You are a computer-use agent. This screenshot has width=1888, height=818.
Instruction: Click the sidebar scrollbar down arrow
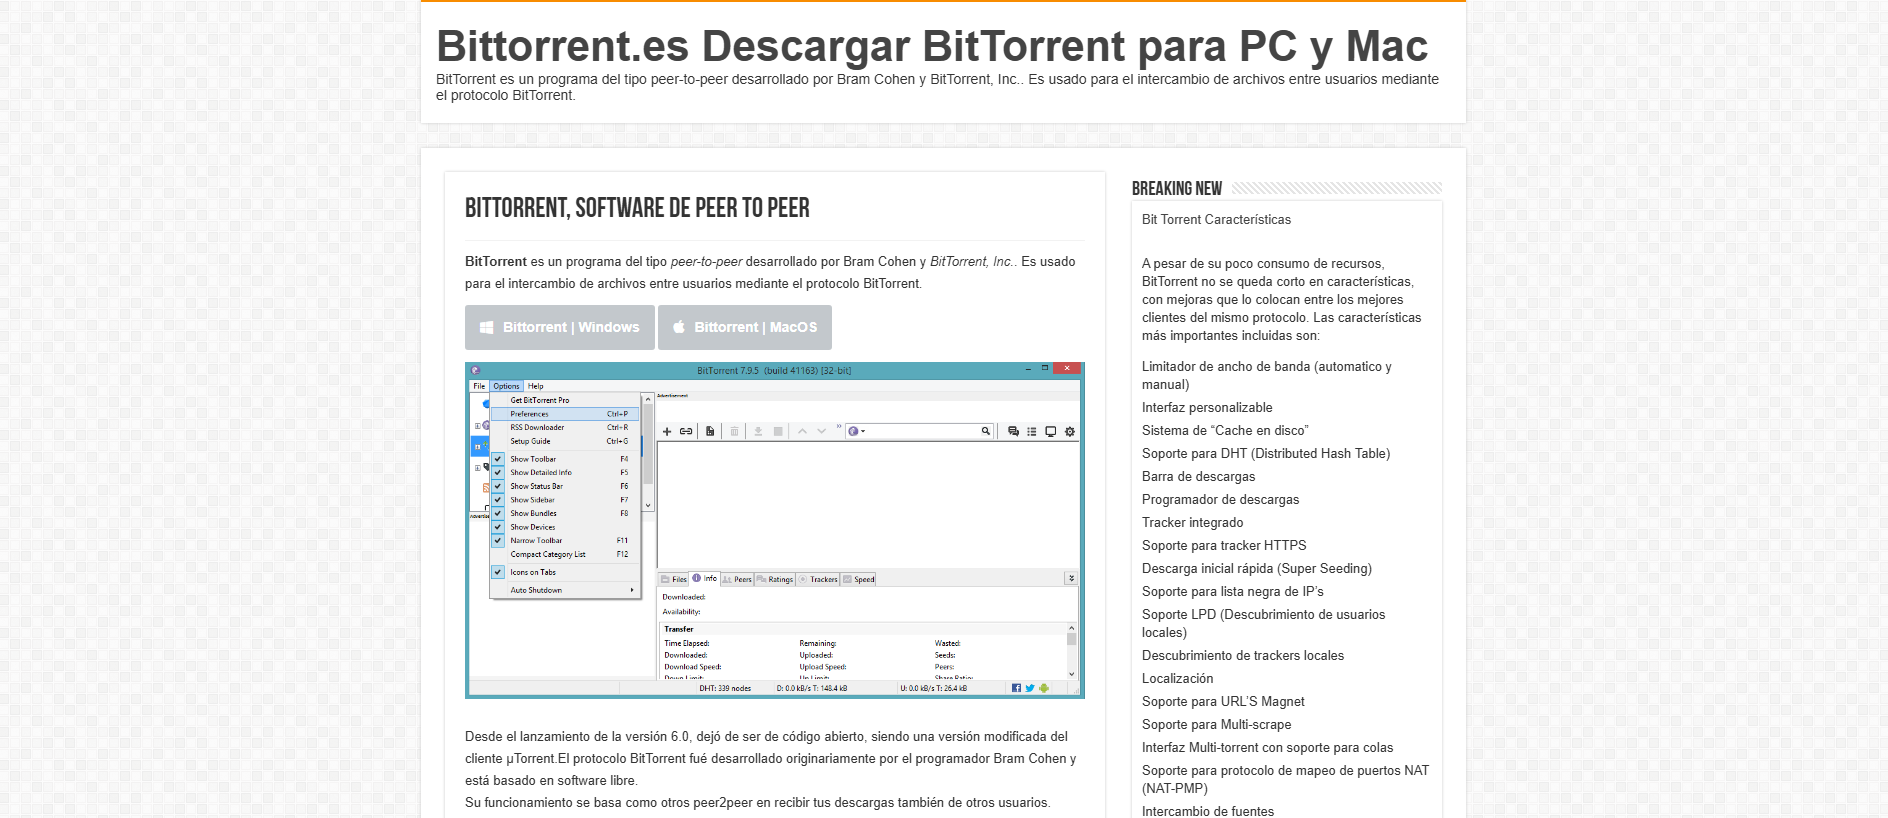648,506
